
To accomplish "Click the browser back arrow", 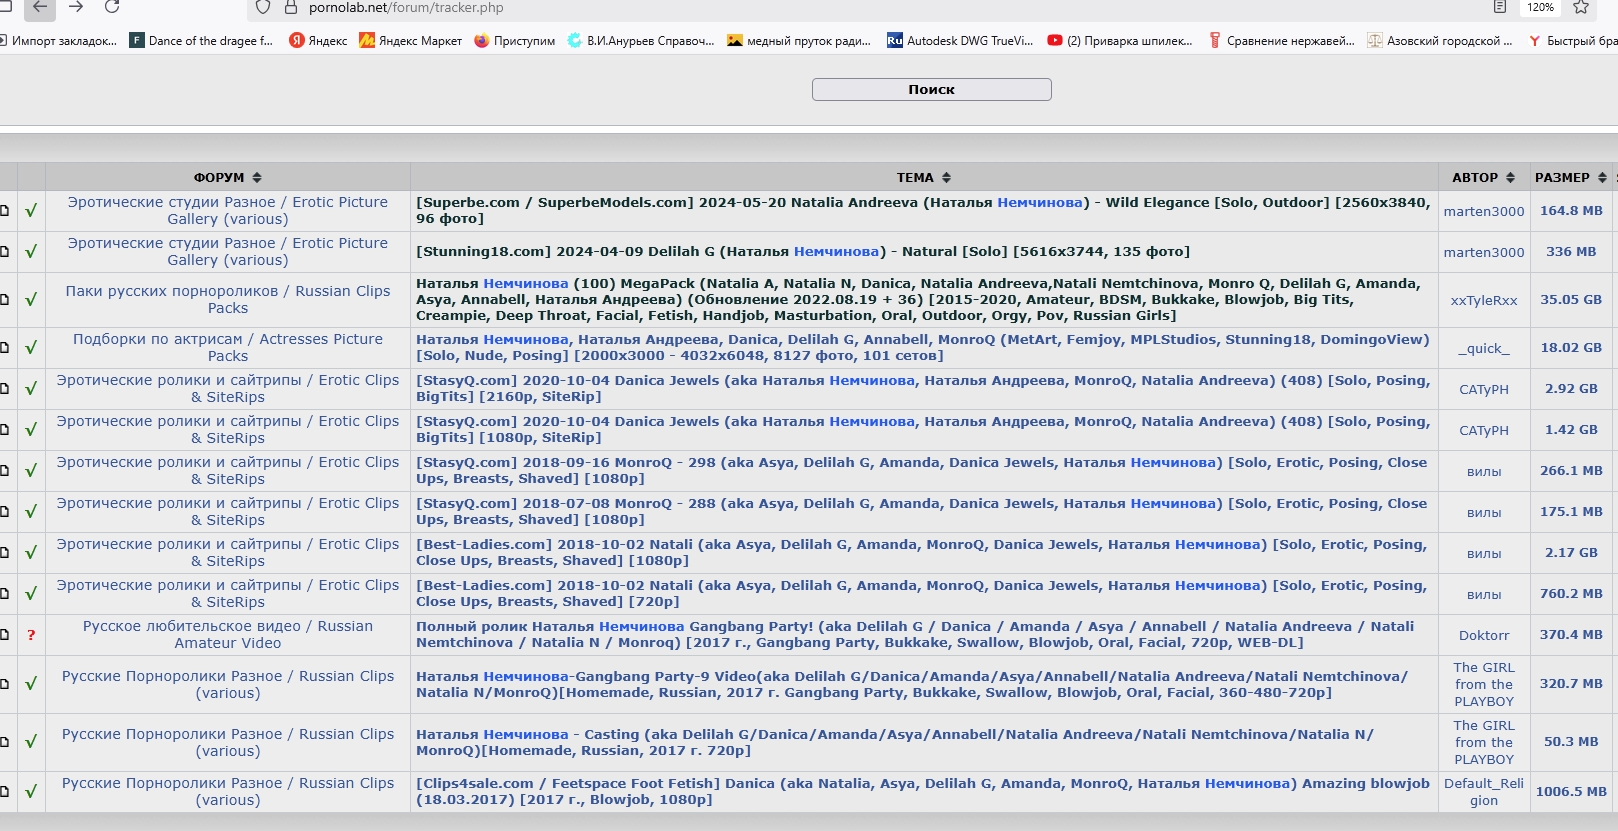I will 39,7.
